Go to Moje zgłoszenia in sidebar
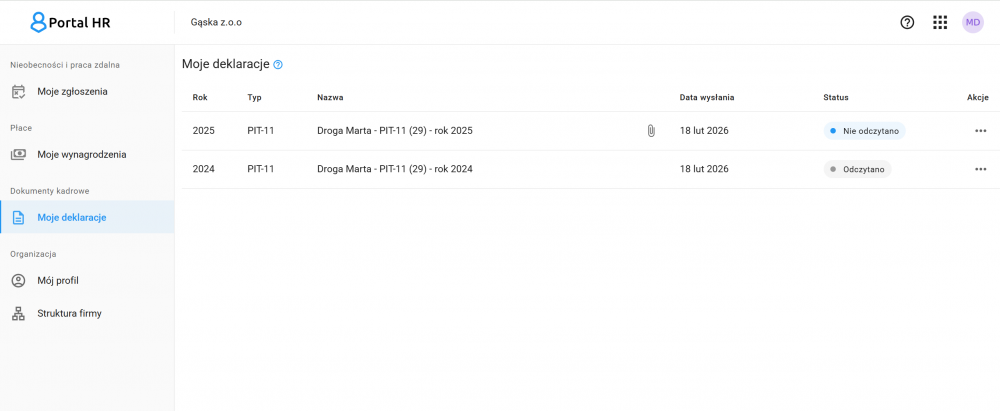1000x411 pixels. pyautogui.click(x=72, y=92)
